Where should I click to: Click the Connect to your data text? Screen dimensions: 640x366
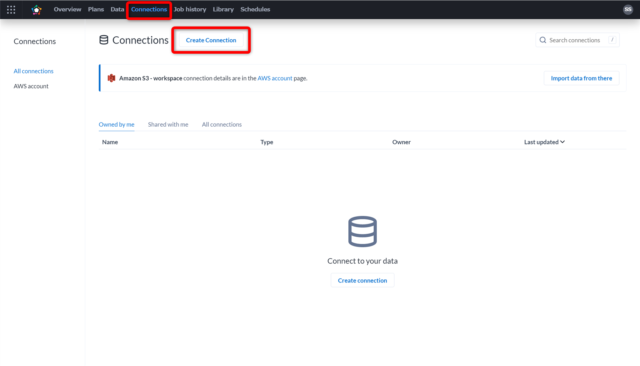pos(362,261)
